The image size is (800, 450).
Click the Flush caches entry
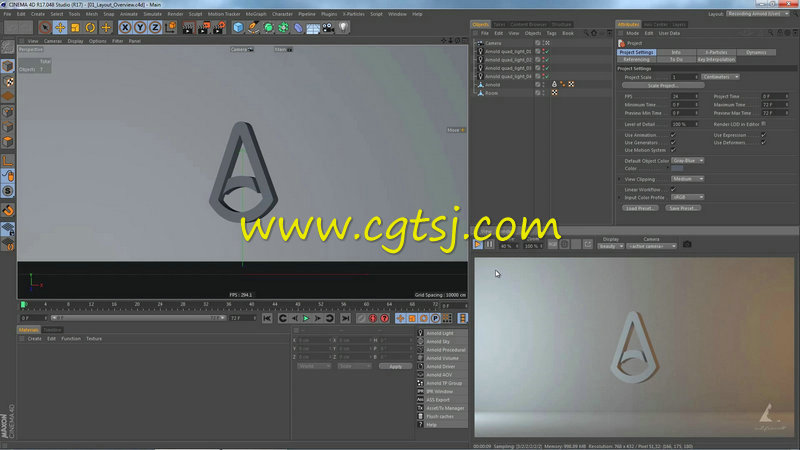pos(440,416)
